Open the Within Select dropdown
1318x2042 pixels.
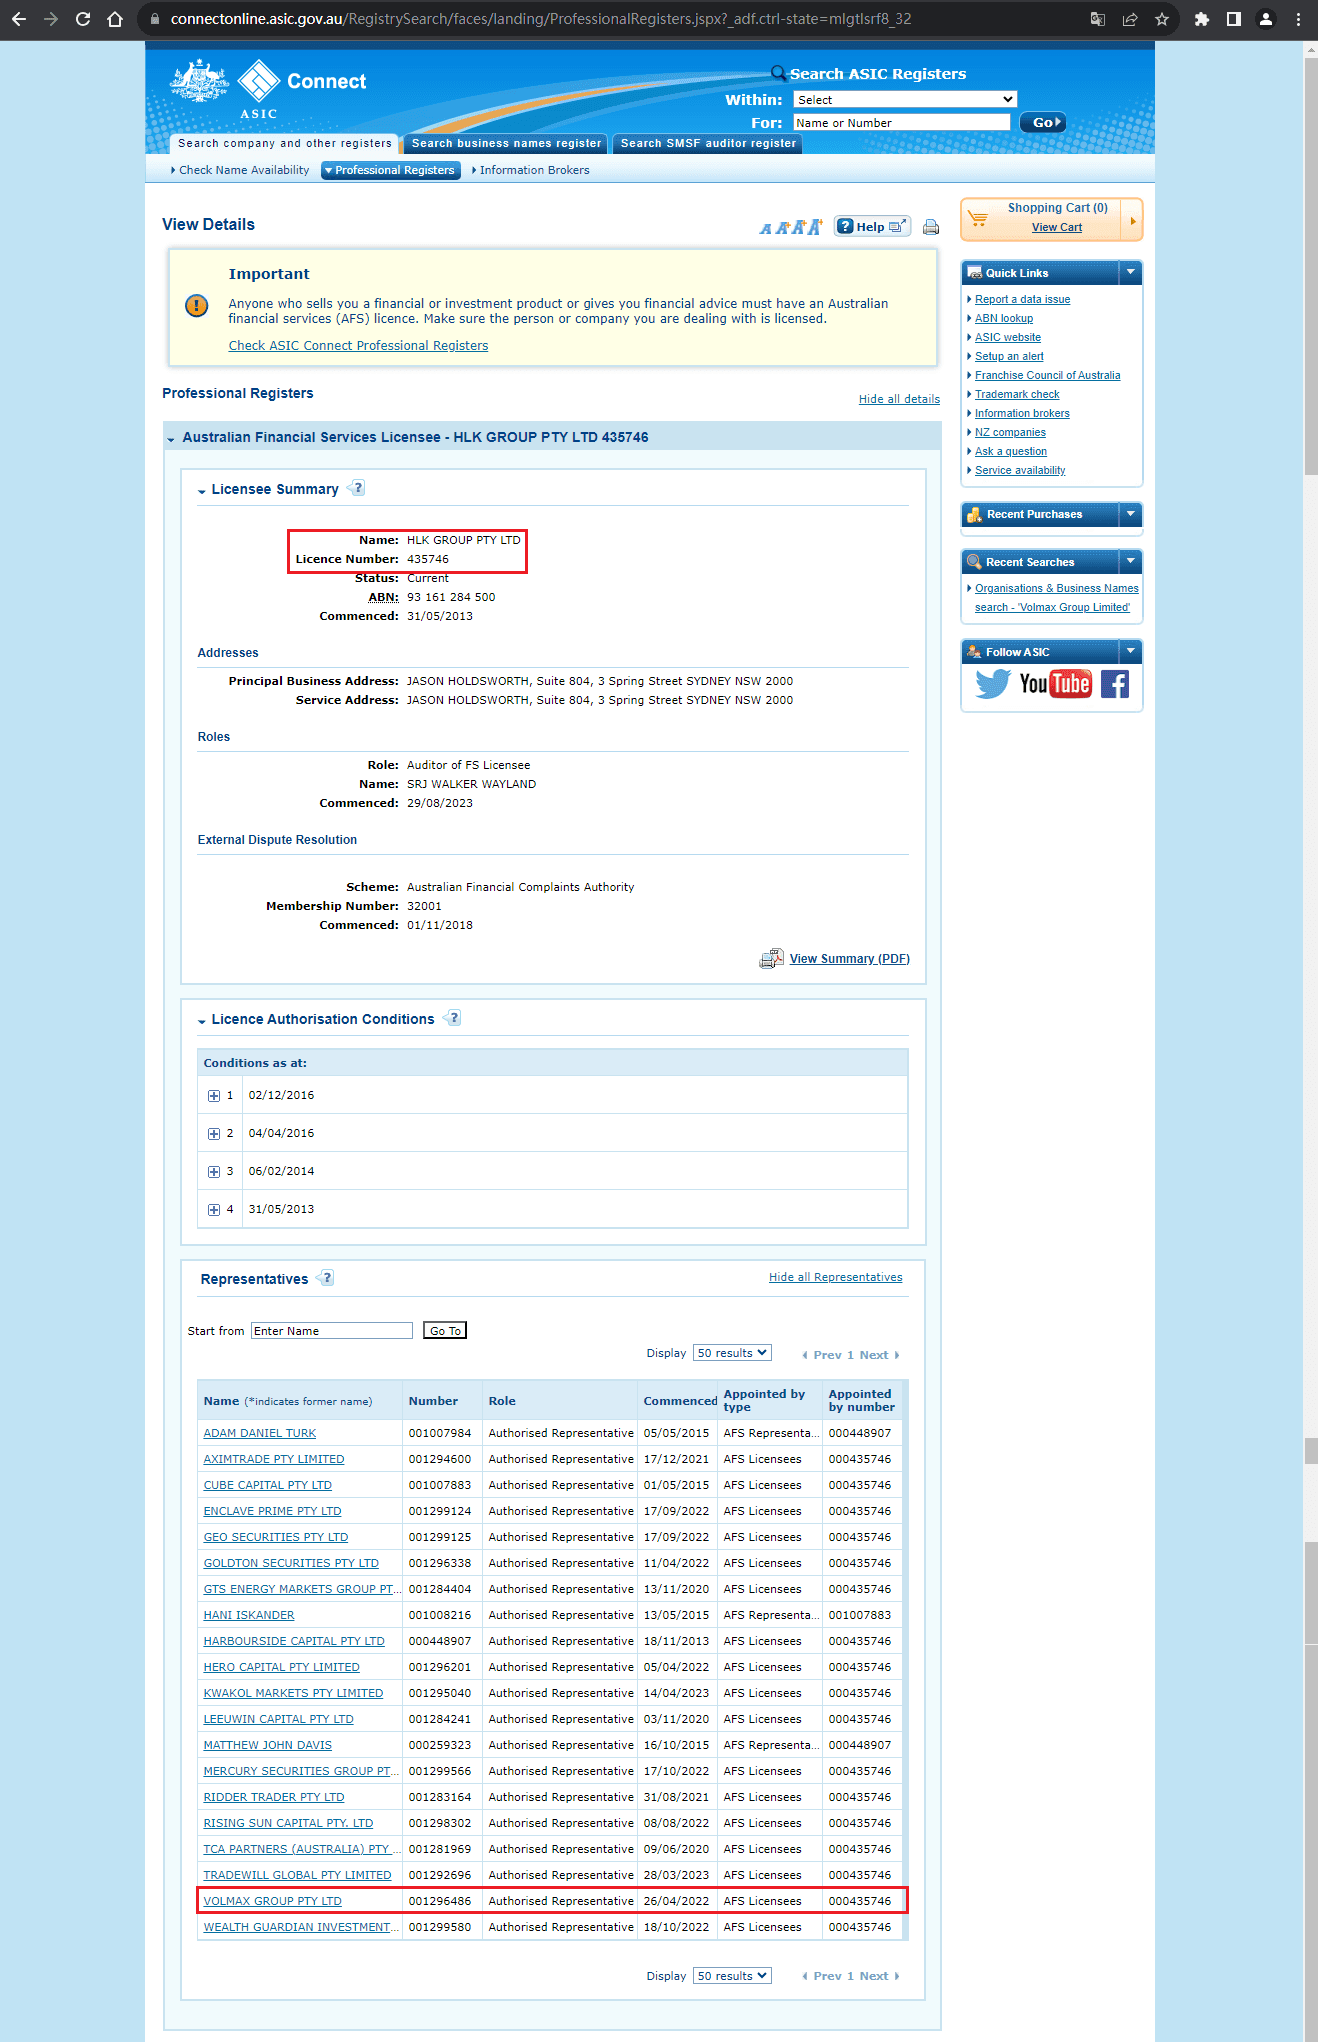905,100
